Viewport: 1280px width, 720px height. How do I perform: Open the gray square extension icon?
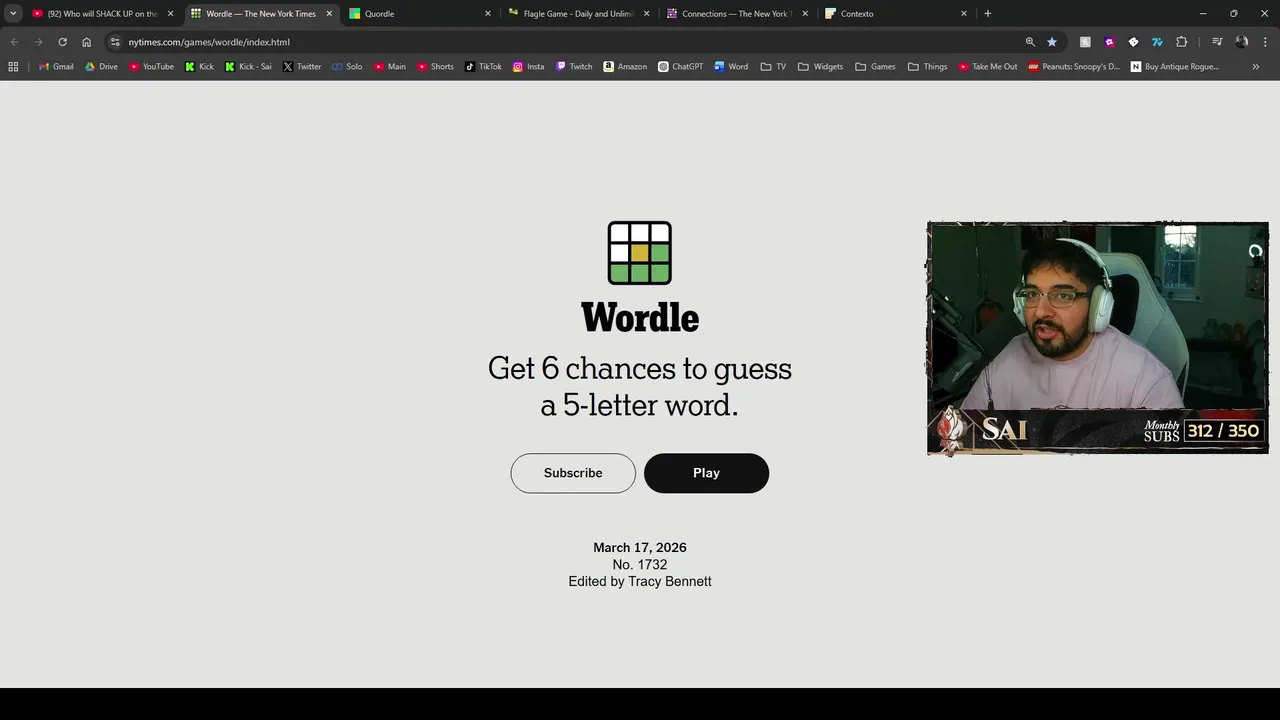coord(1085,42)
